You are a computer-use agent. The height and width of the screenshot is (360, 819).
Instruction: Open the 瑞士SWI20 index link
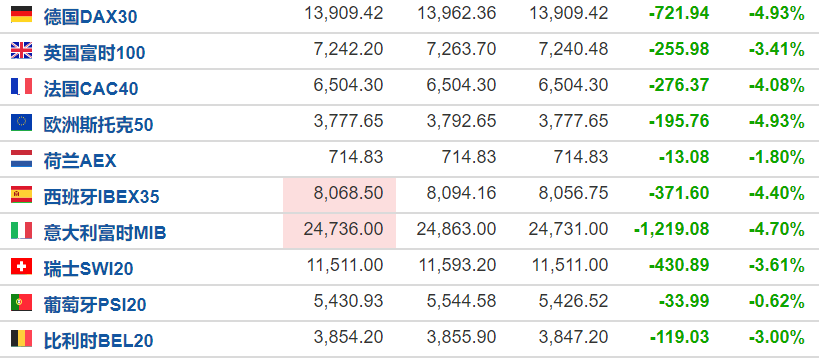click(x=88, y=269)
